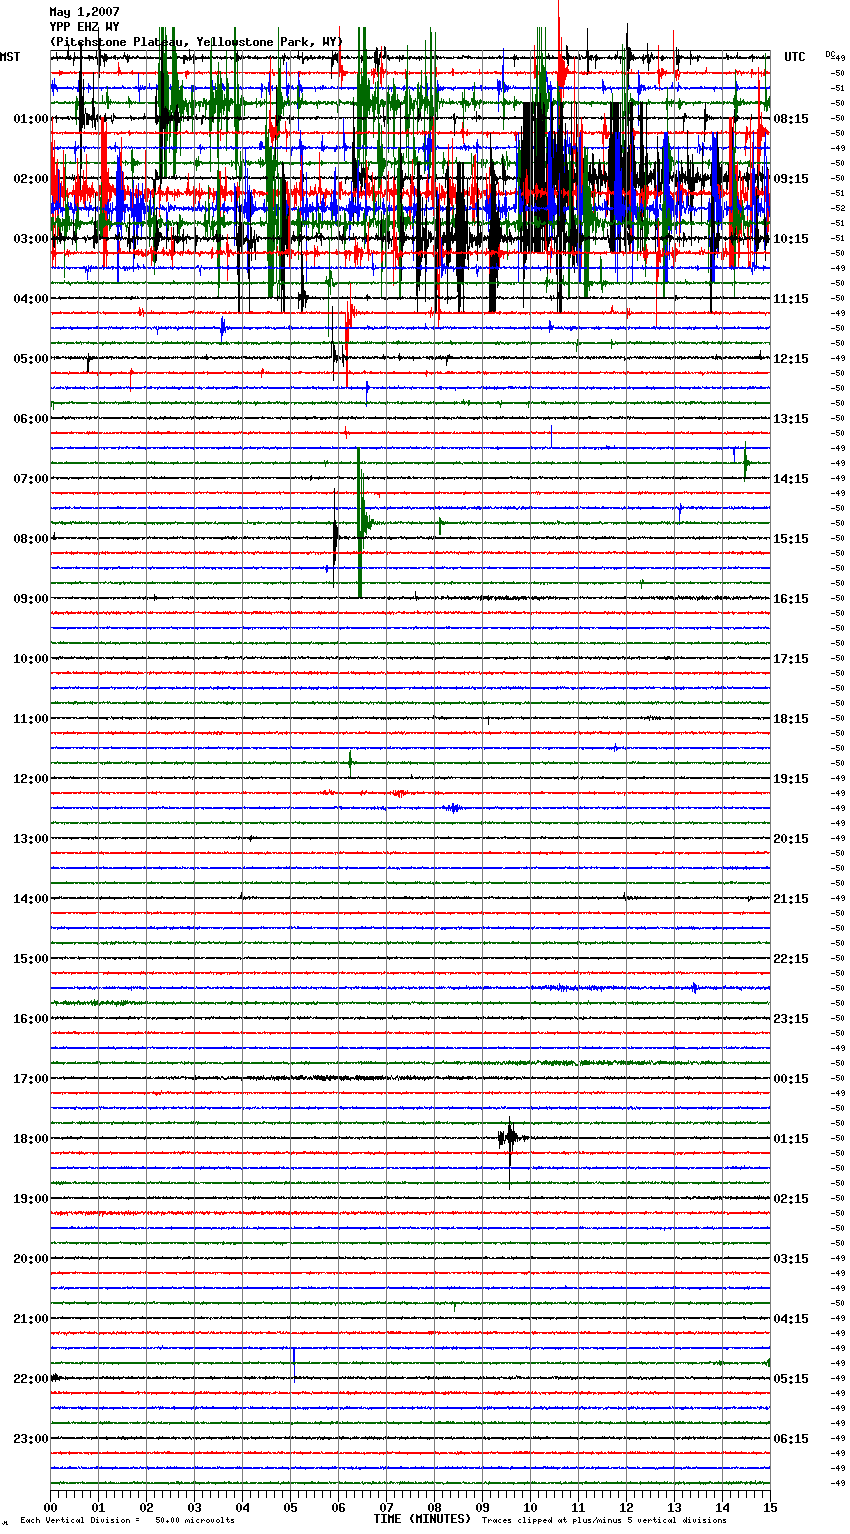Click the '10' minute tick on the bottom axis
This screenshot has width=850, height=1534.
pyautogui.click(x=530, y=1507)
